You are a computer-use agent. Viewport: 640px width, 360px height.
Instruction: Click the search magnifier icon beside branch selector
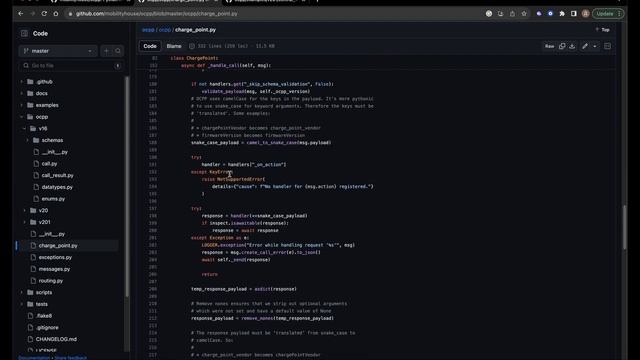tap(118, 51)
